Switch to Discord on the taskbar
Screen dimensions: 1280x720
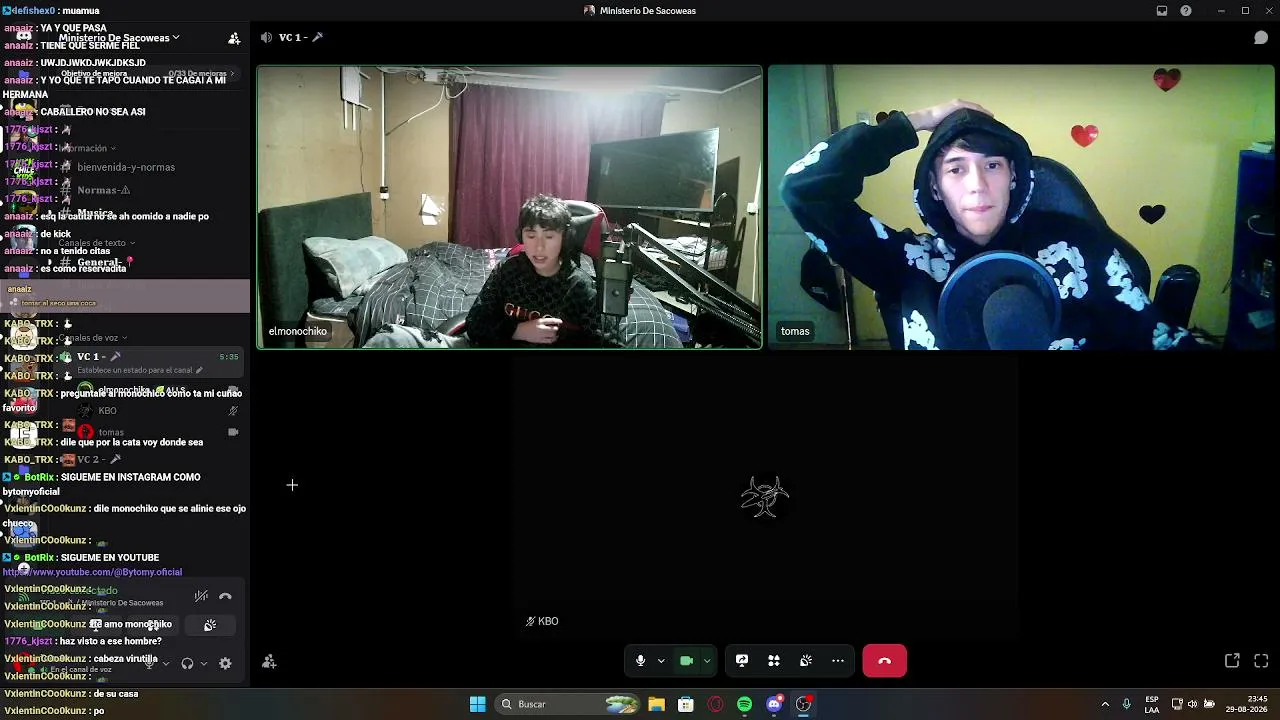(774, 704)
